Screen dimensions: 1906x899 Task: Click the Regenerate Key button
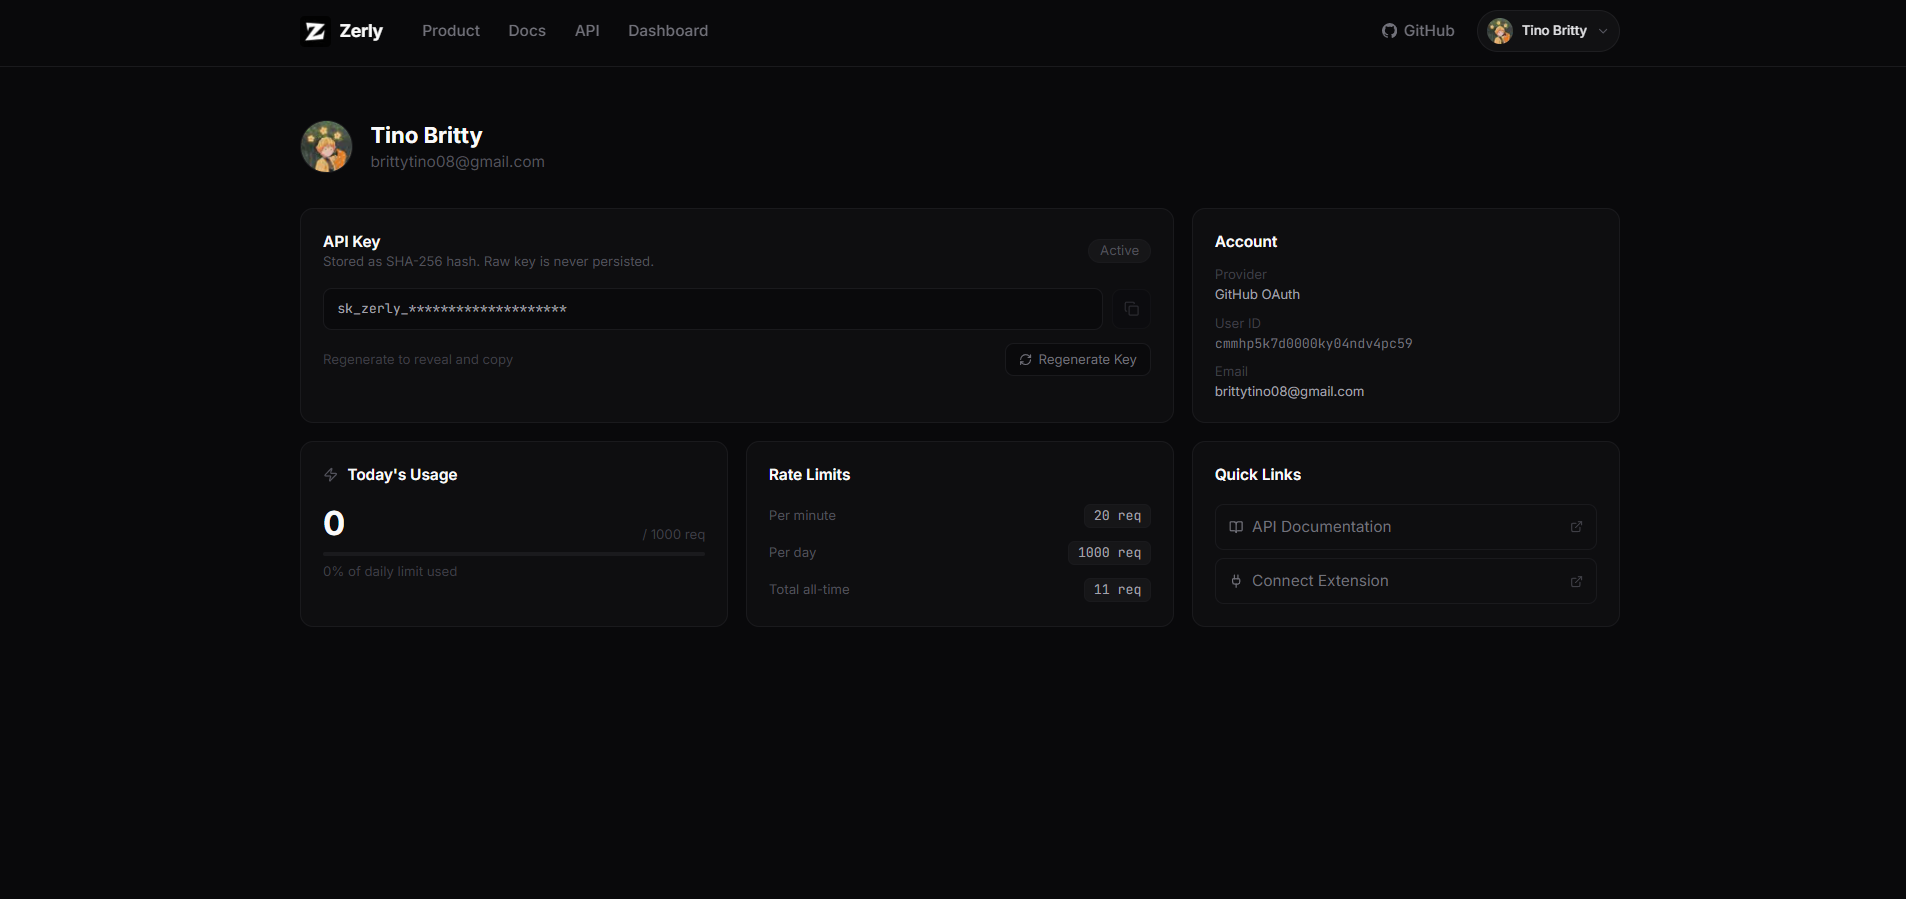(1077, 360)
